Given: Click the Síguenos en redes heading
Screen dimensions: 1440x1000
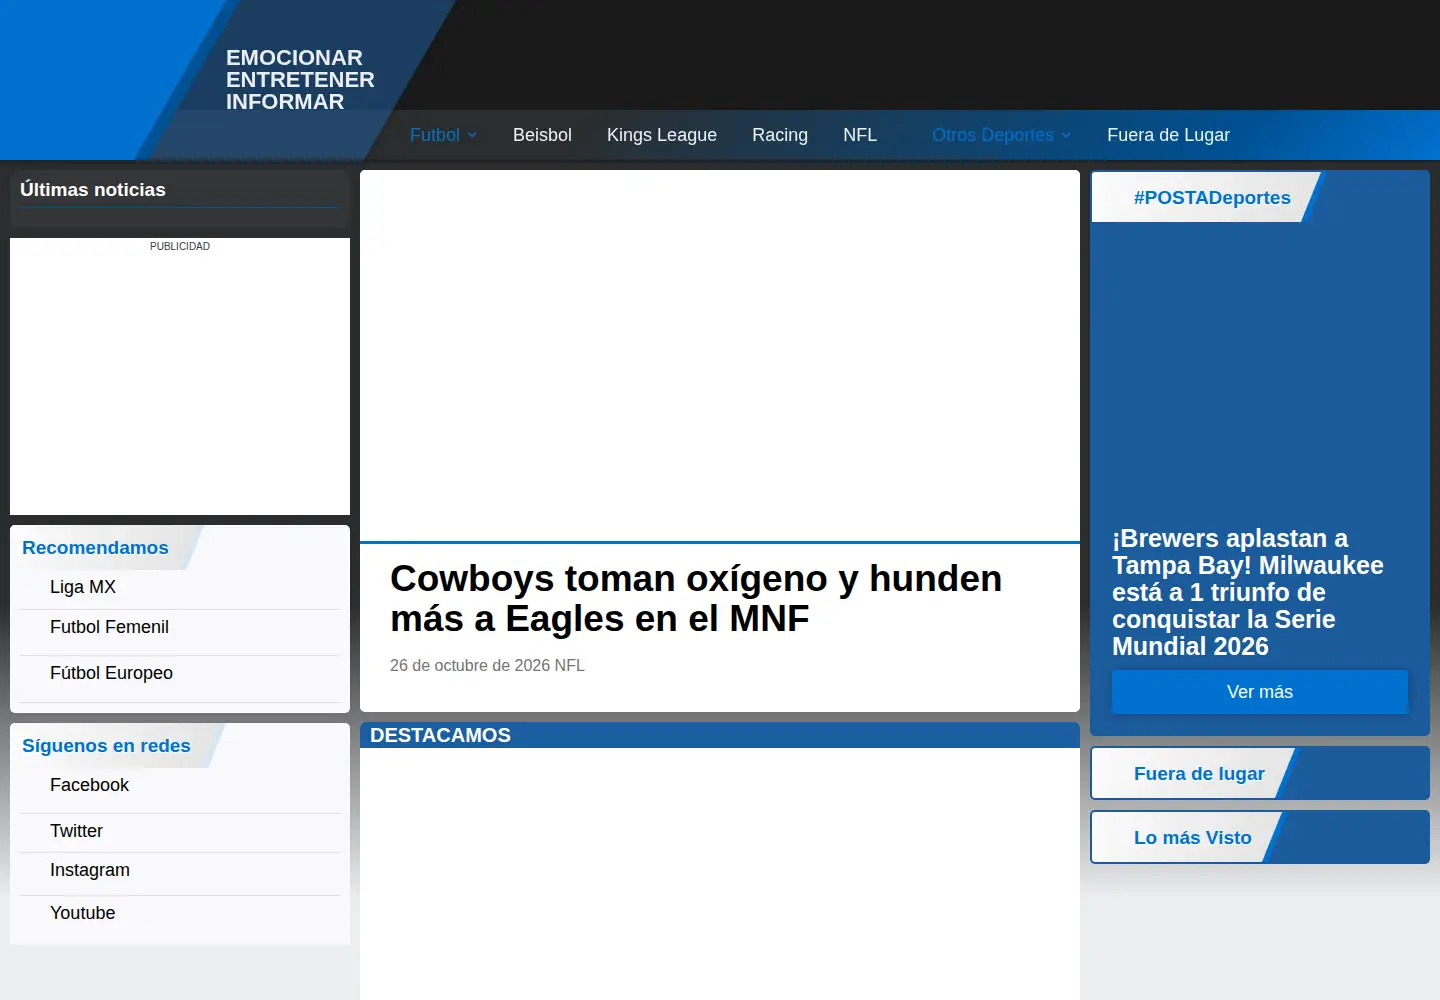Looking at the screenshot, I should (x=106, y=746).
